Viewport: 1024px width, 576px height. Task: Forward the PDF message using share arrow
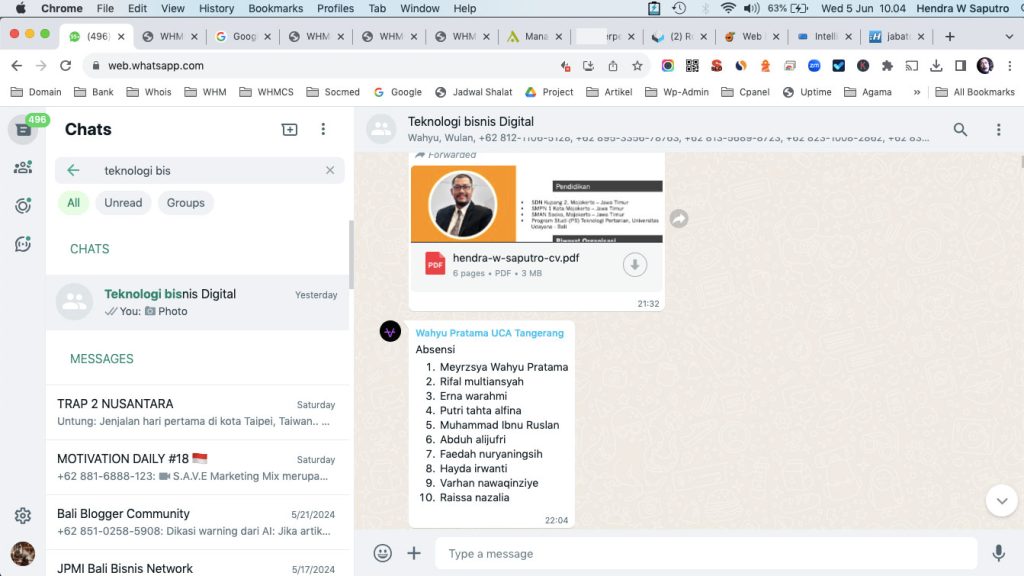[x=679, y=218]
